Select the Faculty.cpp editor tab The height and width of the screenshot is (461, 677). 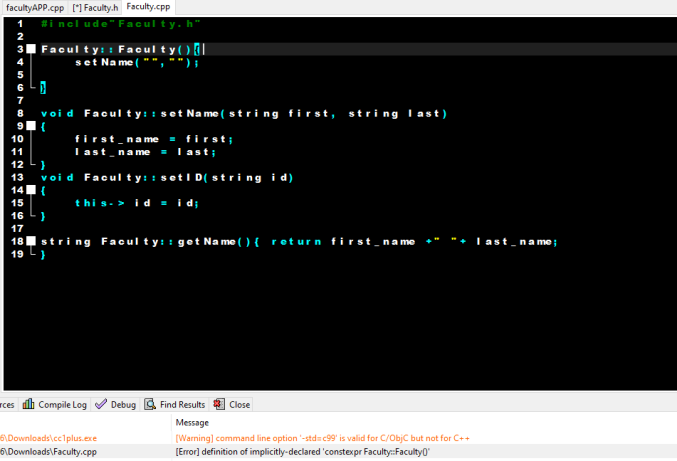click(148, 7)
